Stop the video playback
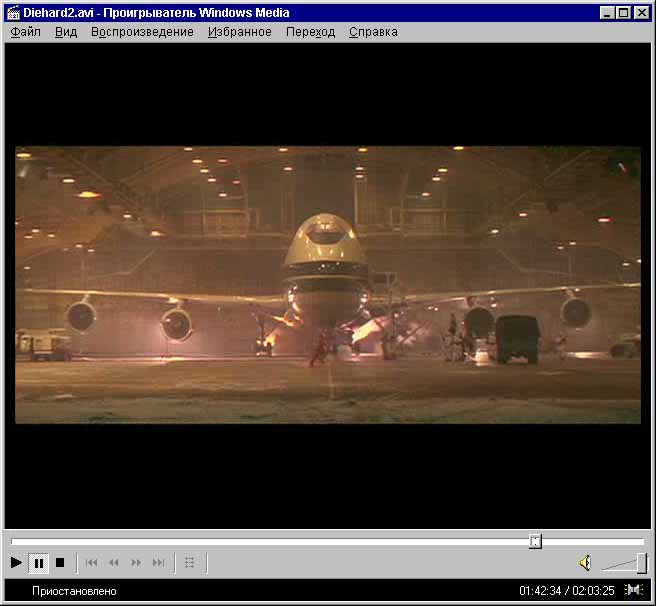 (x=60, y=563)
